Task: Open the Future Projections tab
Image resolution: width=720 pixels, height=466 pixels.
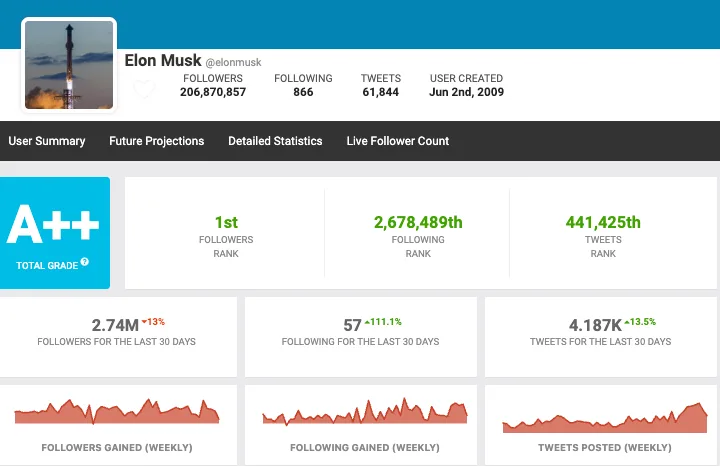Action: coord(157,141)
